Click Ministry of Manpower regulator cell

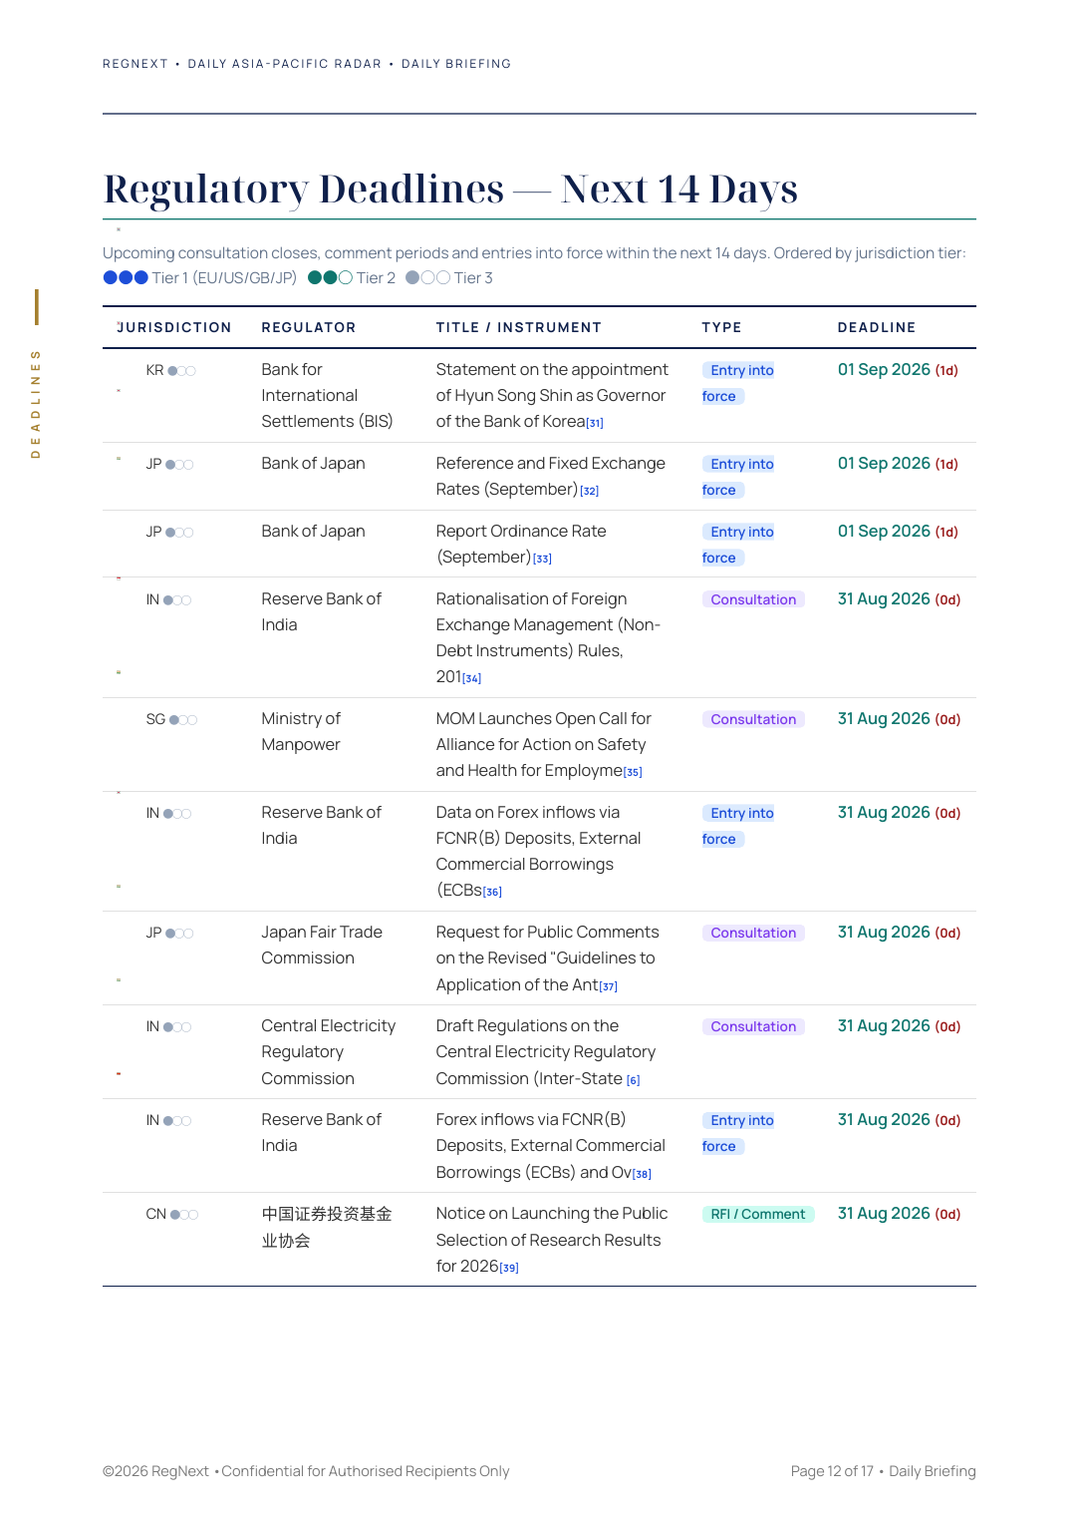(x=301, y=732)
